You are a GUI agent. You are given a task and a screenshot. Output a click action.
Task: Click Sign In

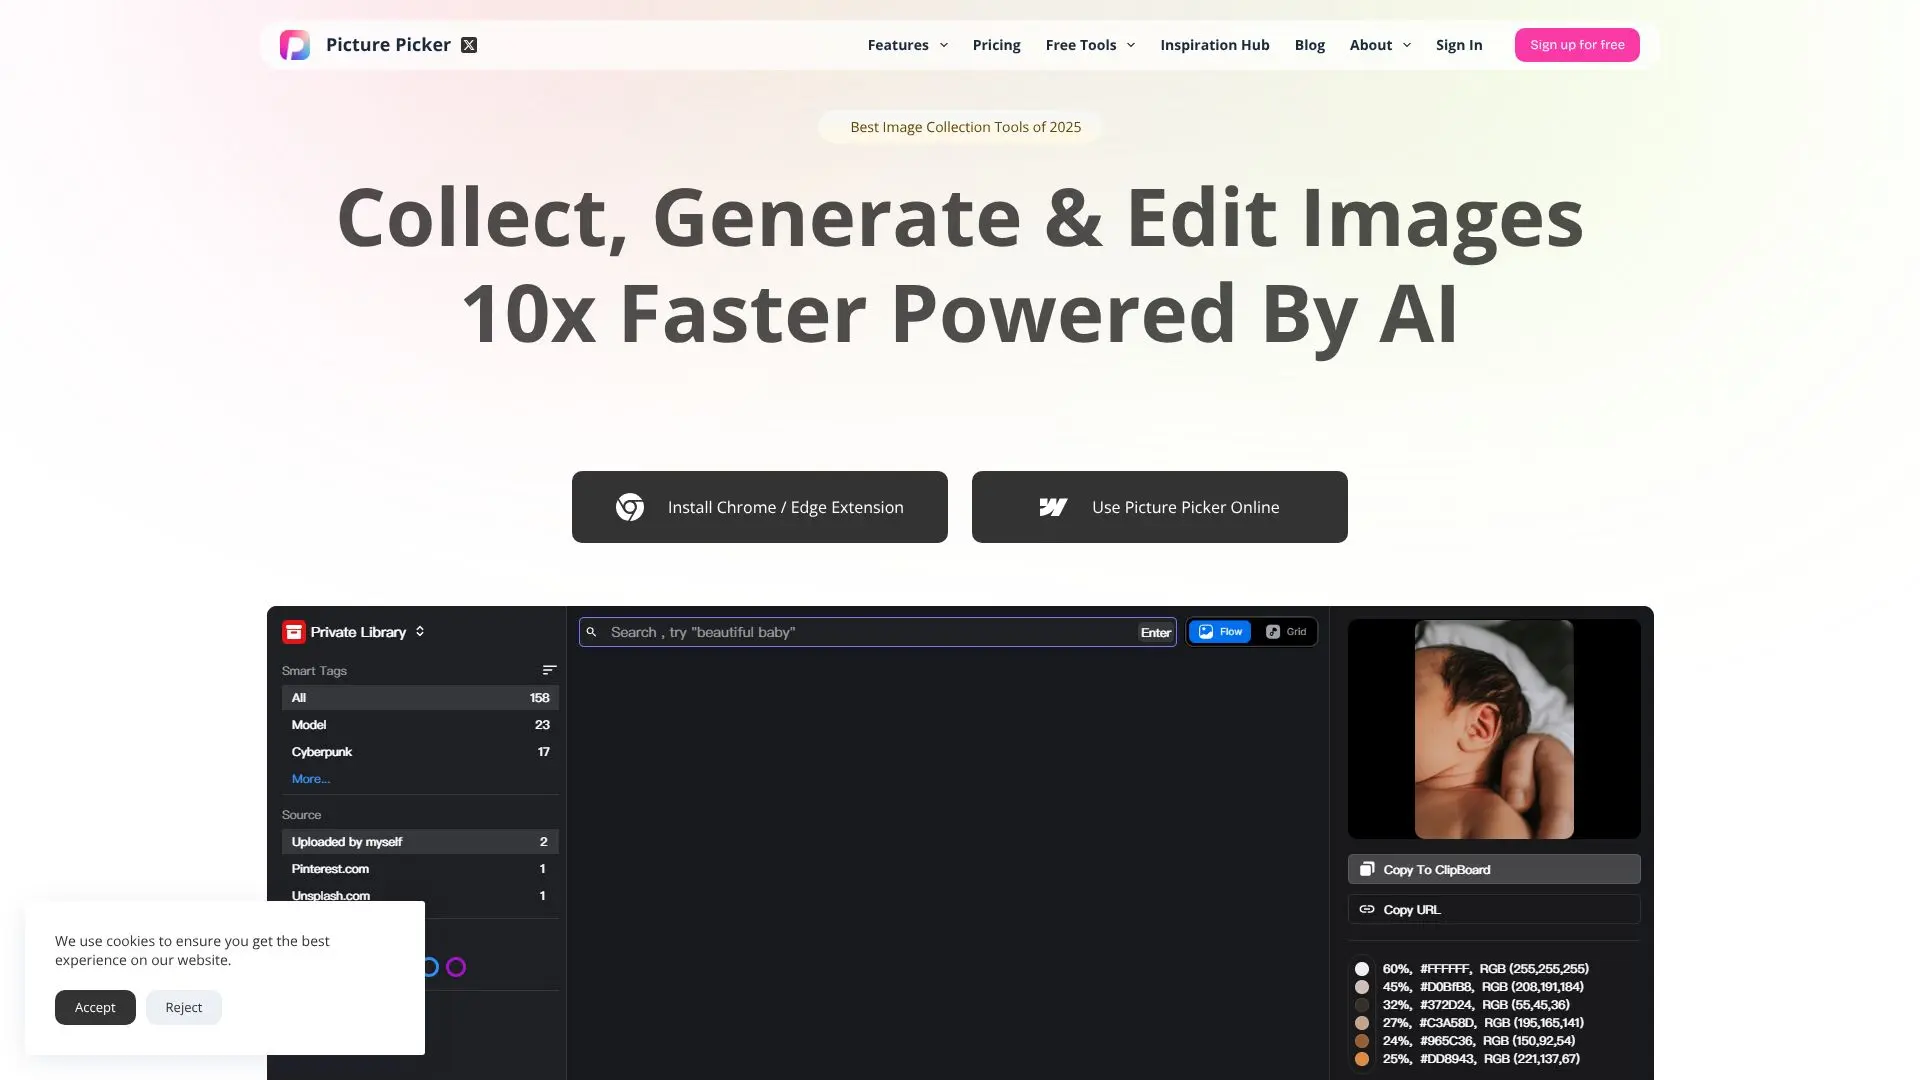coord(1459,45)
